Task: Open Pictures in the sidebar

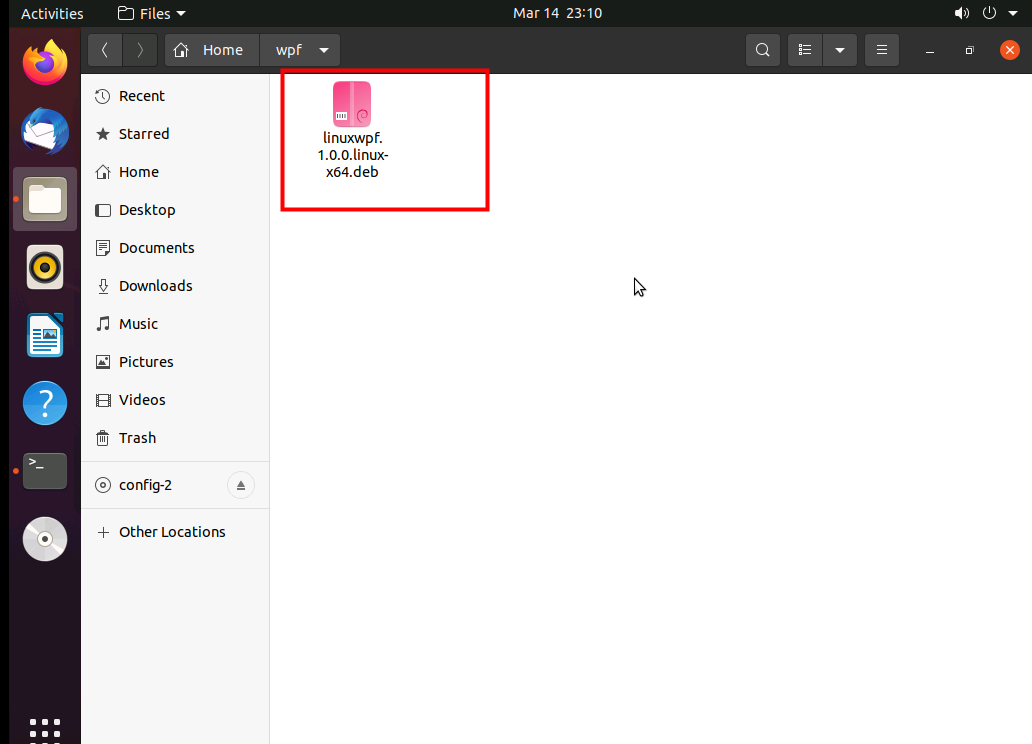Action: (x=175, y=362)
